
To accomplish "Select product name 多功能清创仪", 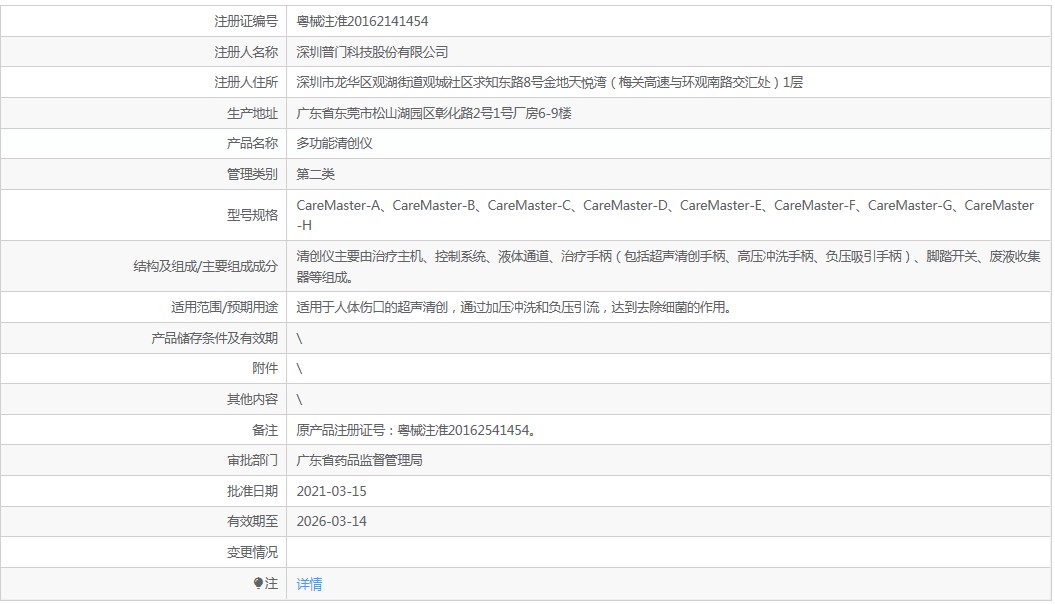I will tap(334, 143).
